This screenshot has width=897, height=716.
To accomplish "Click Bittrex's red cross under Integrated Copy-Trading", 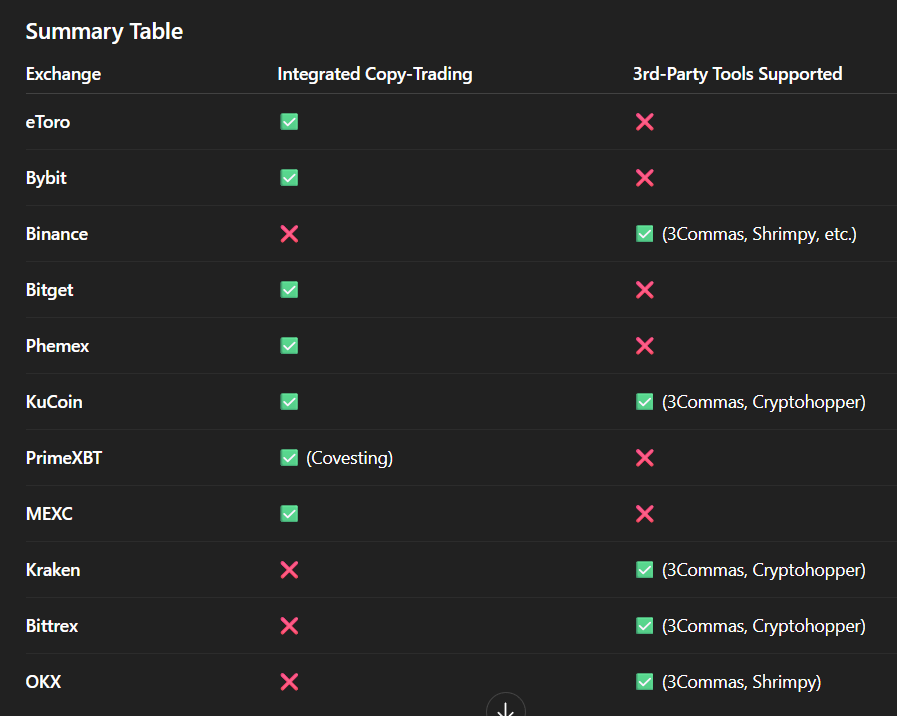I will click(289, 626).
